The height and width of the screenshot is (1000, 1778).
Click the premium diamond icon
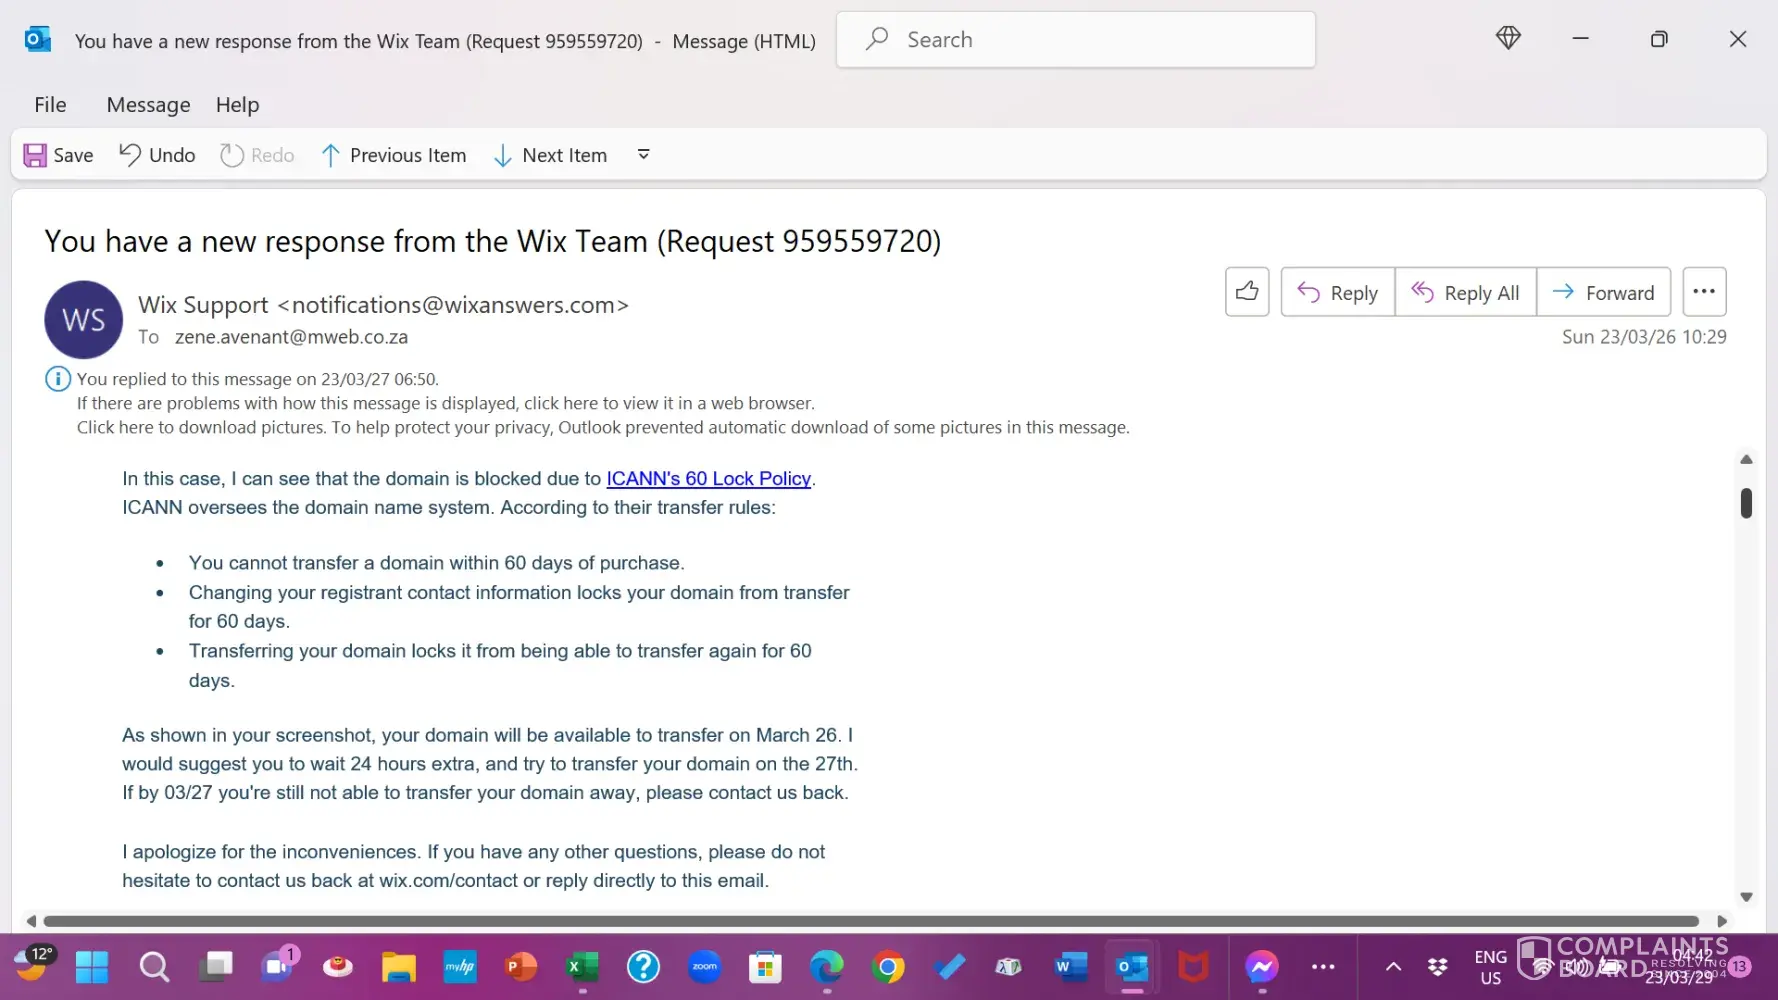point(1508,39)
